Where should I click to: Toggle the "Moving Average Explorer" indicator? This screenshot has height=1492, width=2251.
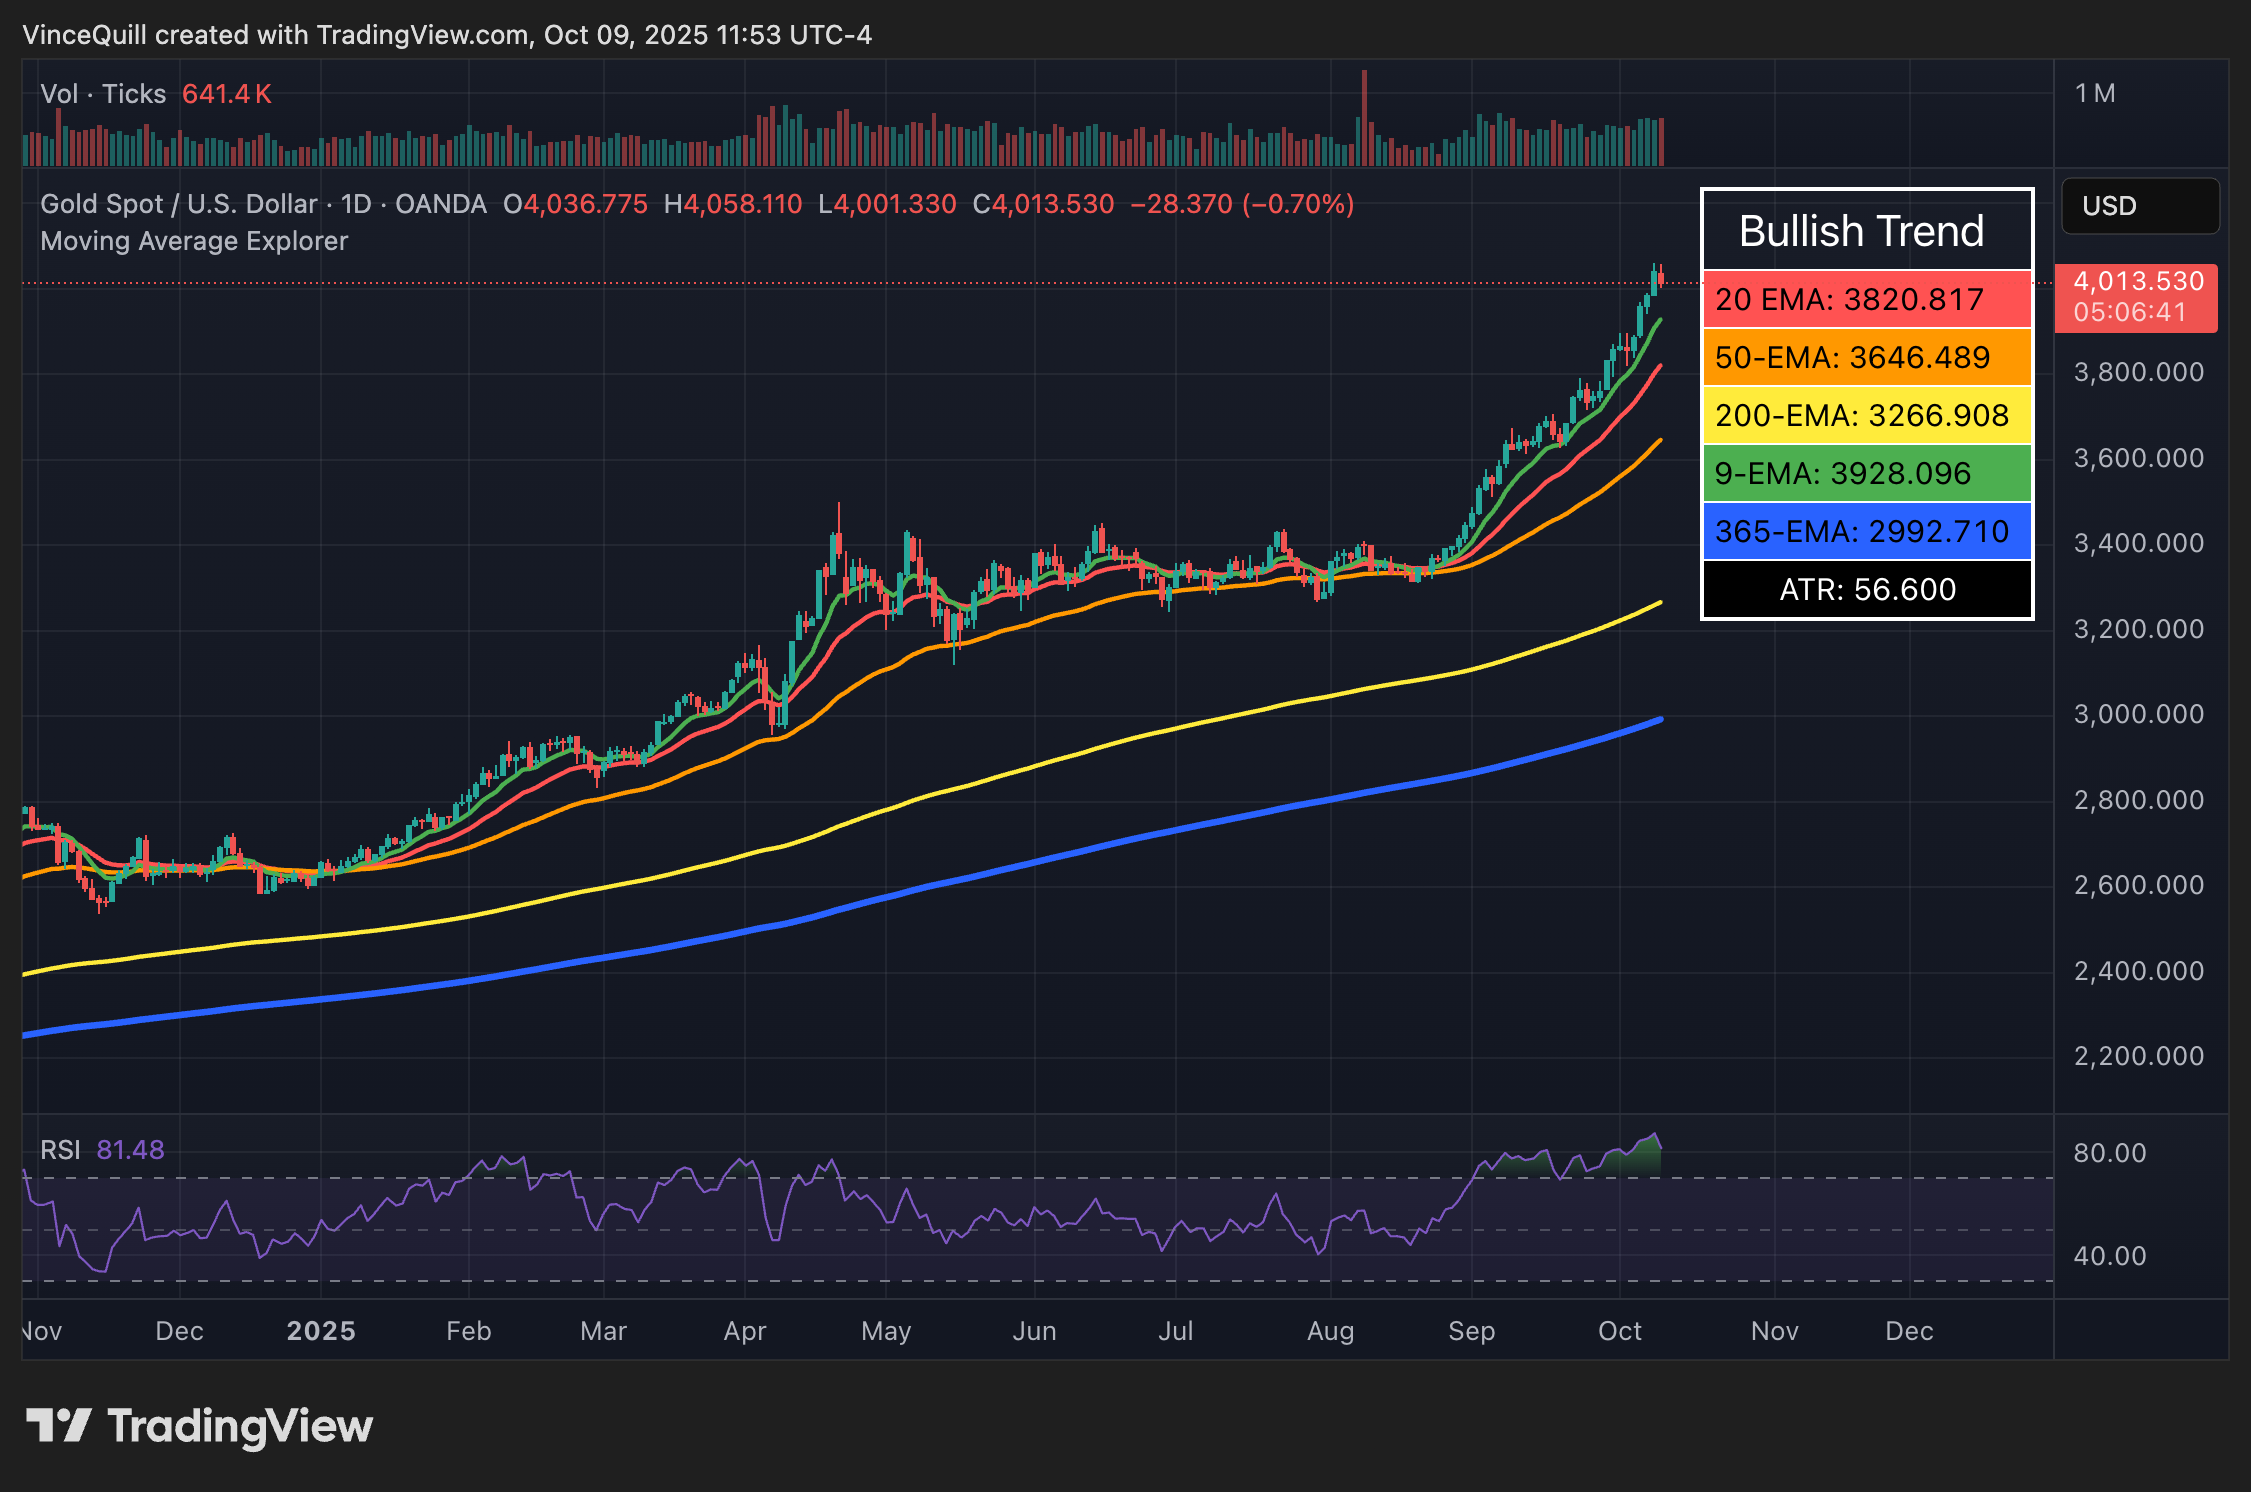pyautogui.click(x=193, y=240)
